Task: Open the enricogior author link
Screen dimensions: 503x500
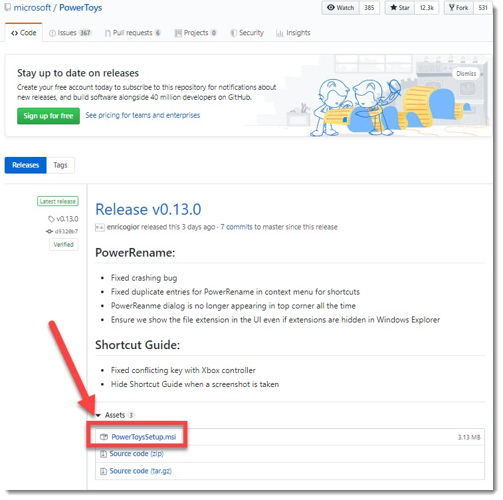Action: point(123,227)
